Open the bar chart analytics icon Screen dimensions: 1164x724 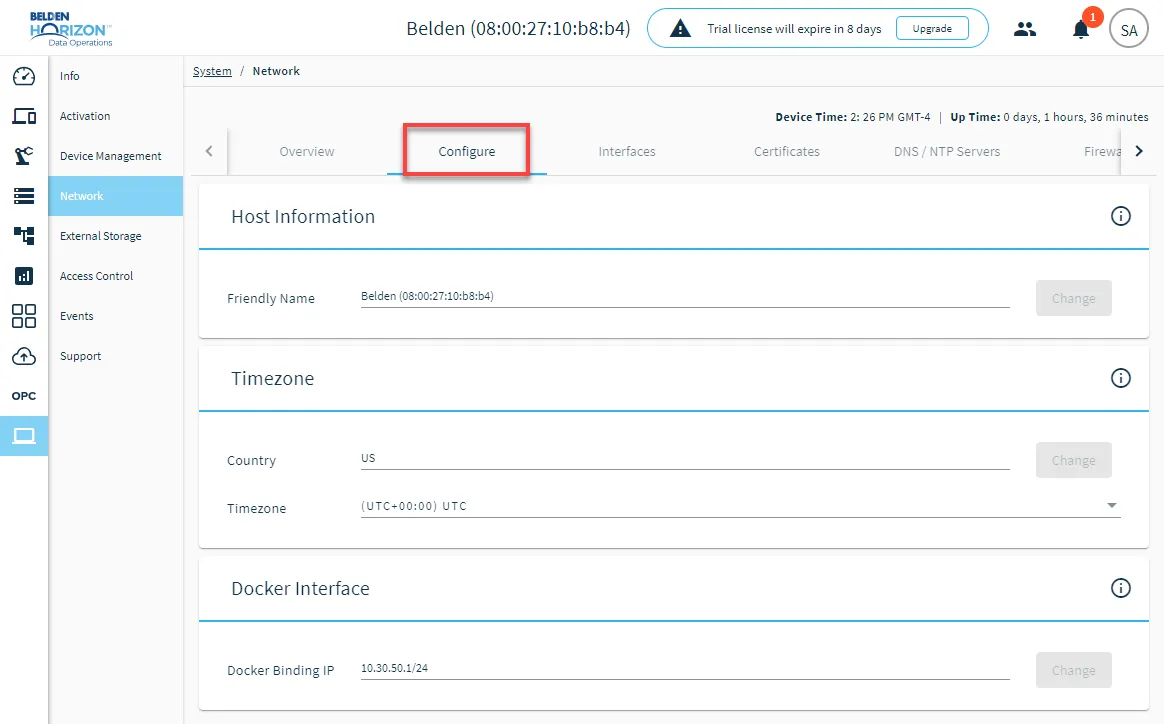pyautogui.click(x=24, y=276)
